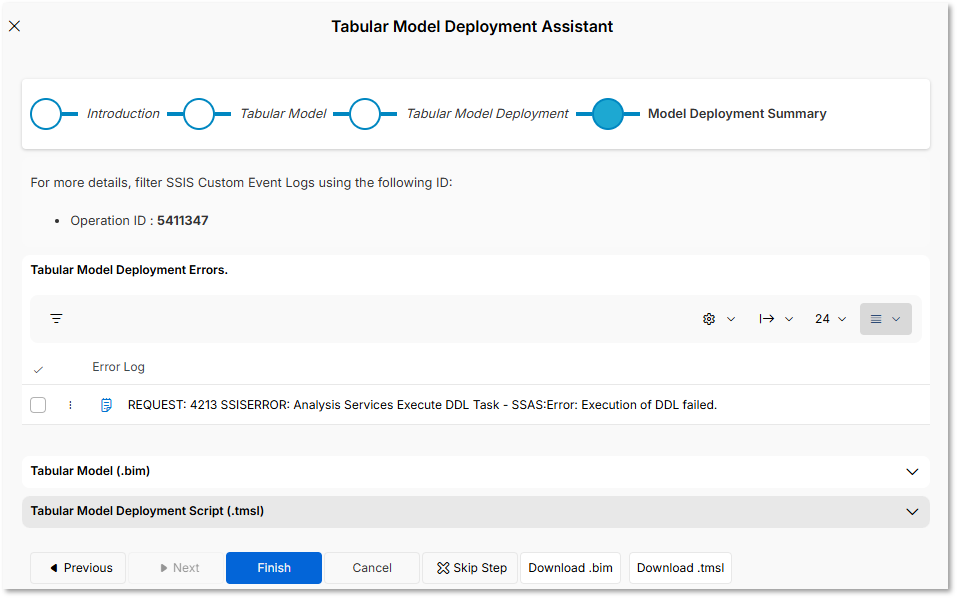Click the Cancel button
The width and height of the screenshot is (957, 598).
(372, 568)
